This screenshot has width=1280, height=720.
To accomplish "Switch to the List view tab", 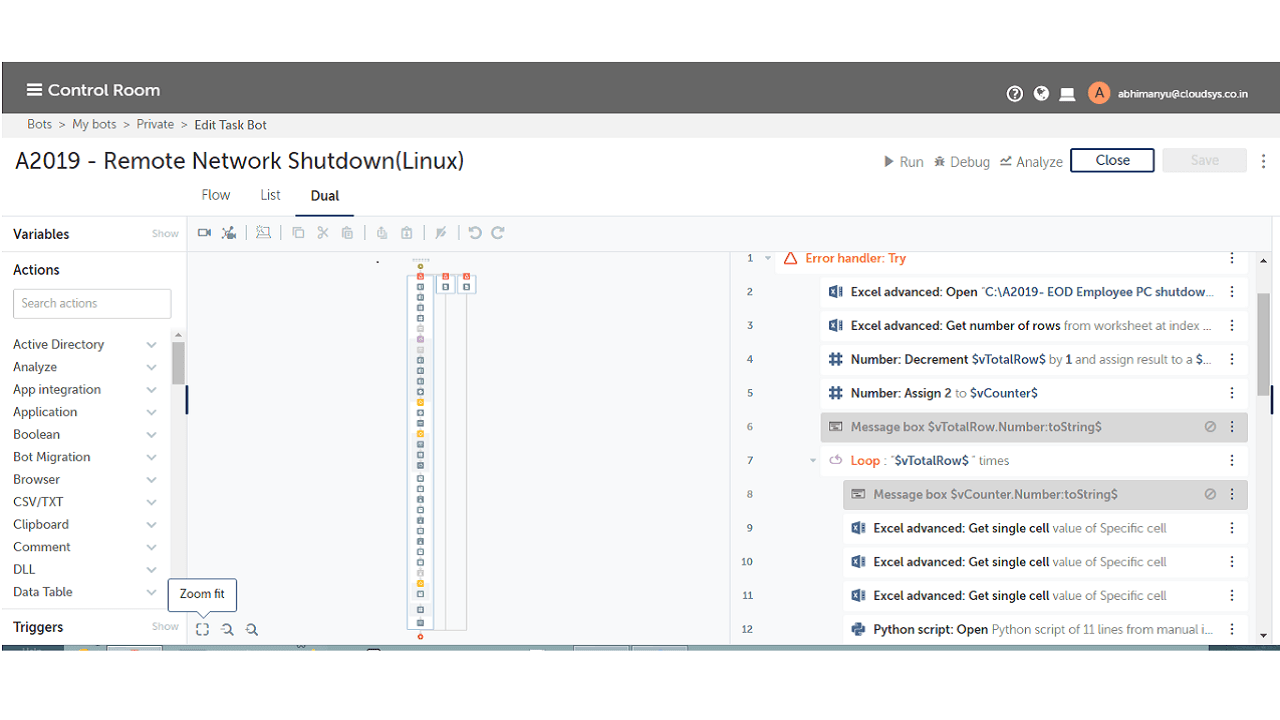I will pyautogui.click(x=270, y=195).
